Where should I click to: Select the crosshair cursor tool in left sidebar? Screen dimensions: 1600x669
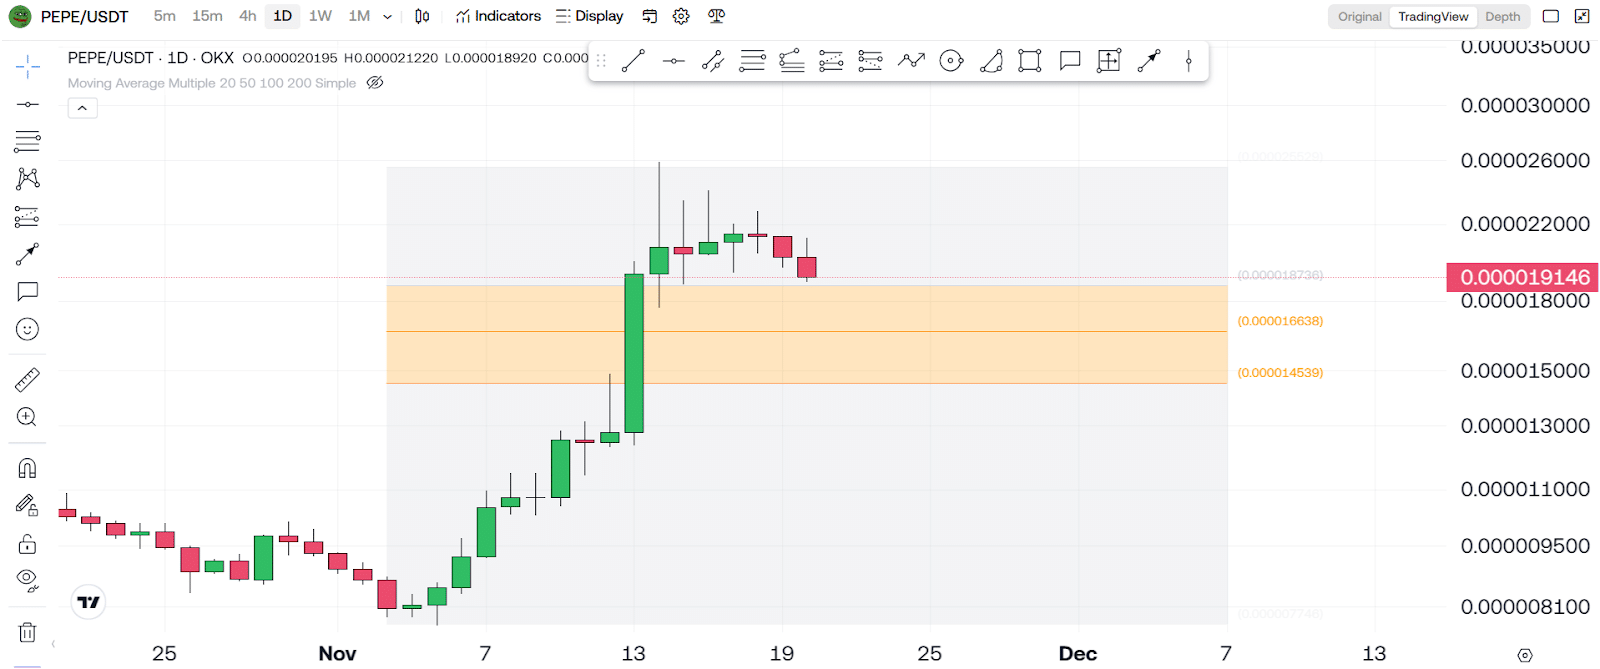pyautogui.click(x=27, y=68)
